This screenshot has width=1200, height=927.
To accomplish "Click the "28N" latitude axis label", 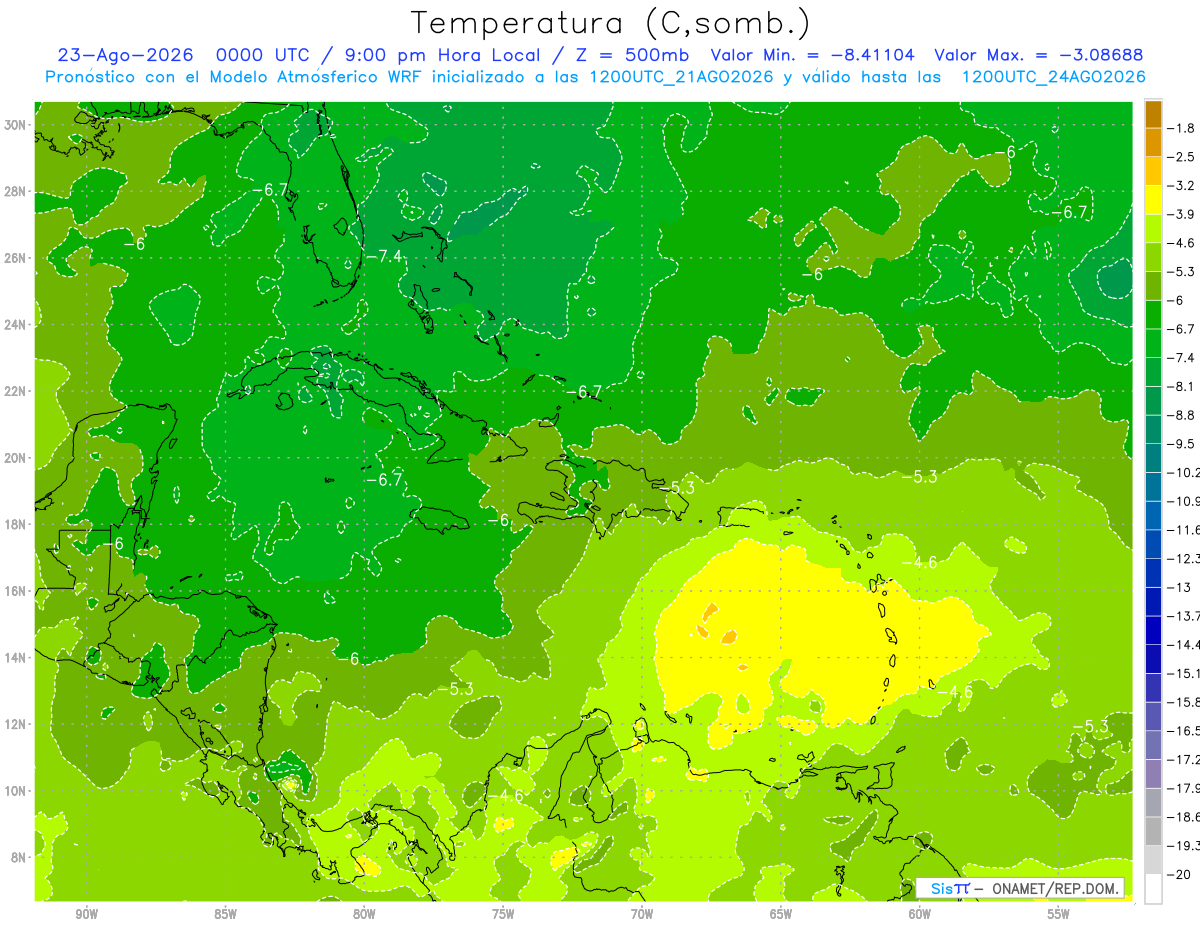I will coord(16,191).
